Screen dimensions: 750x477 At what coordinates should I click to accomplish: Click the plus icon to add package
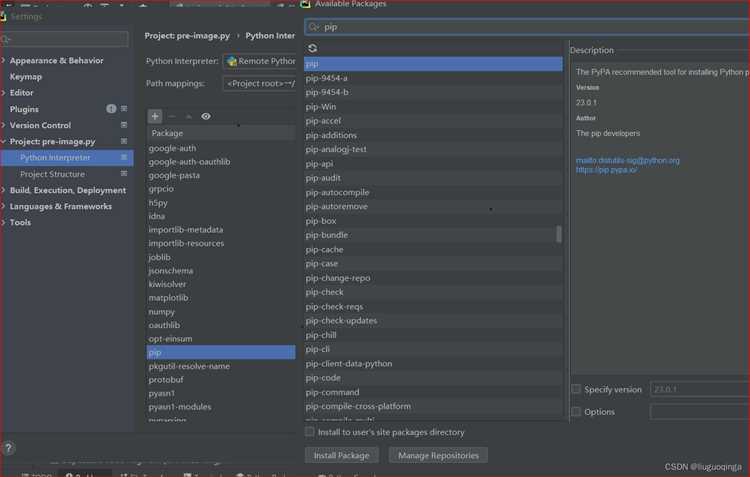click(154, 116)
